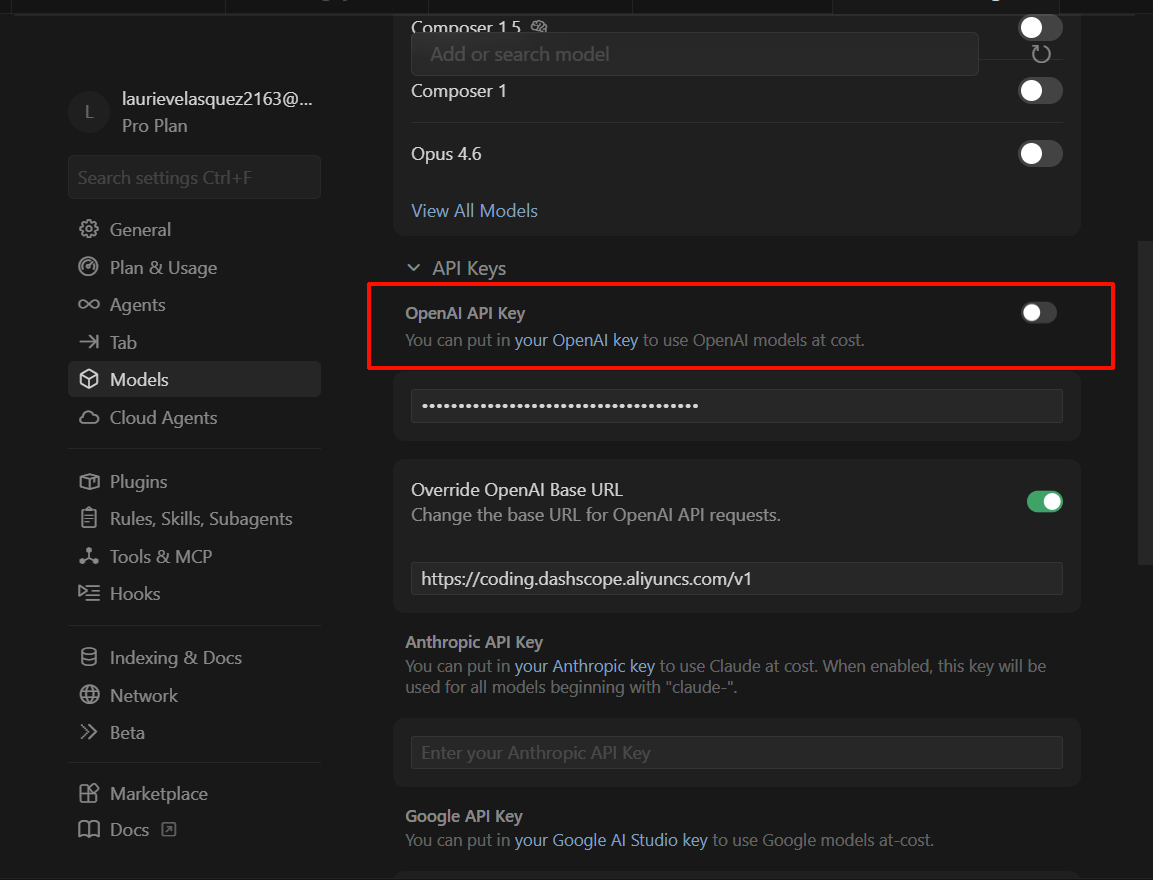Open the General settings page
Viewport: 1153px width, 880px height.
pyautogui.click(x=194, y=229)
